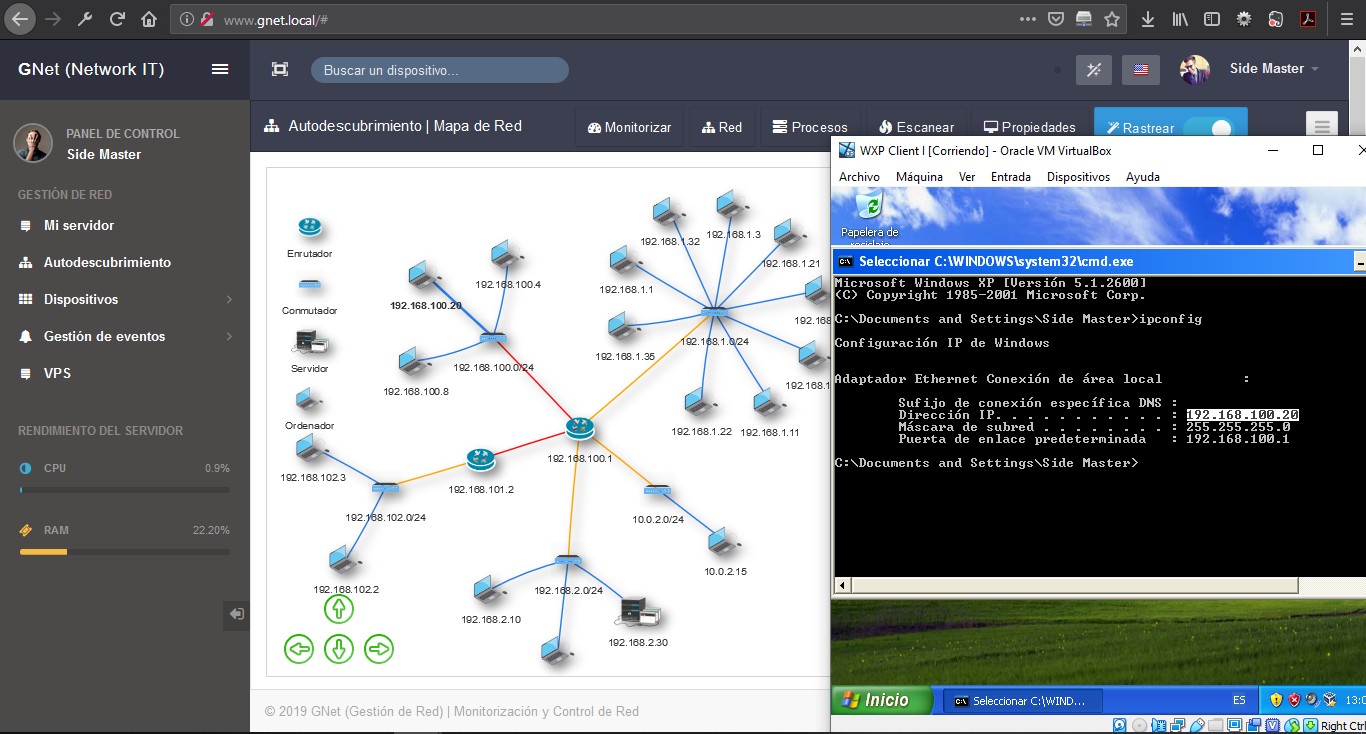
Task: Pan map down with green down arrow
Action: (339, 649)
